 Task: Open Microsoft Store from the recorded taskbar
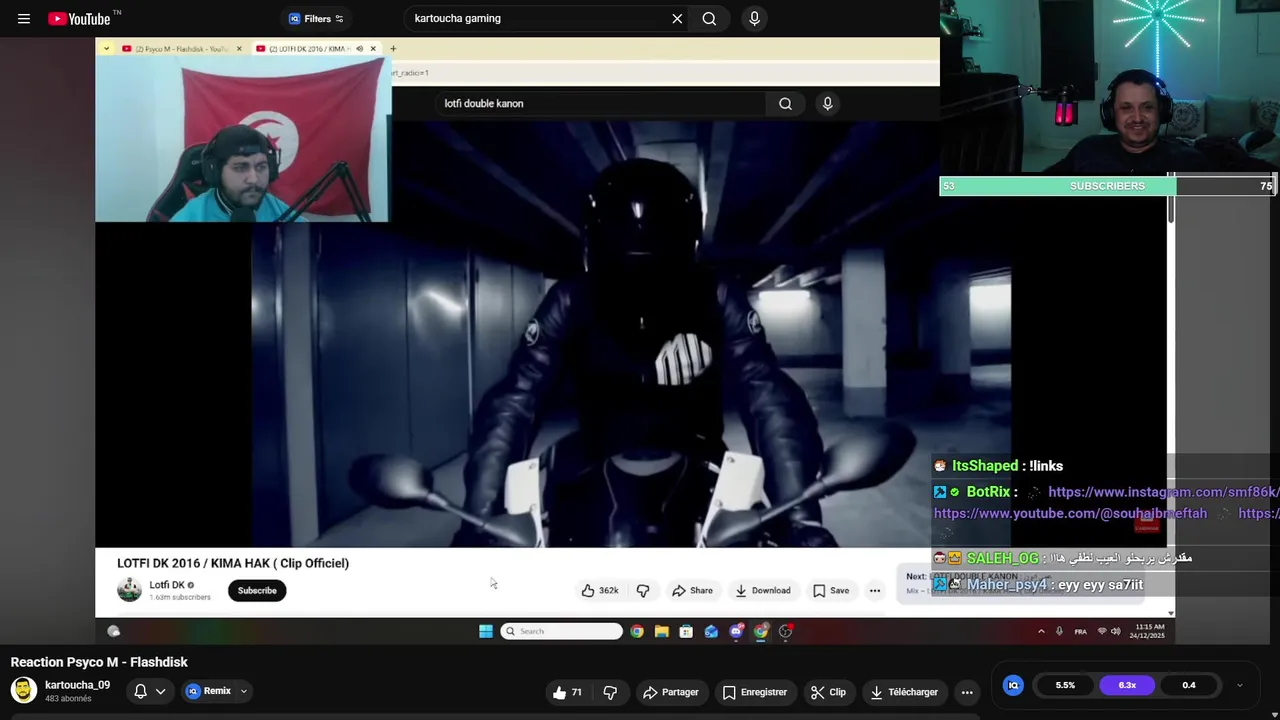pyautogui.click(x=686, y=631)
